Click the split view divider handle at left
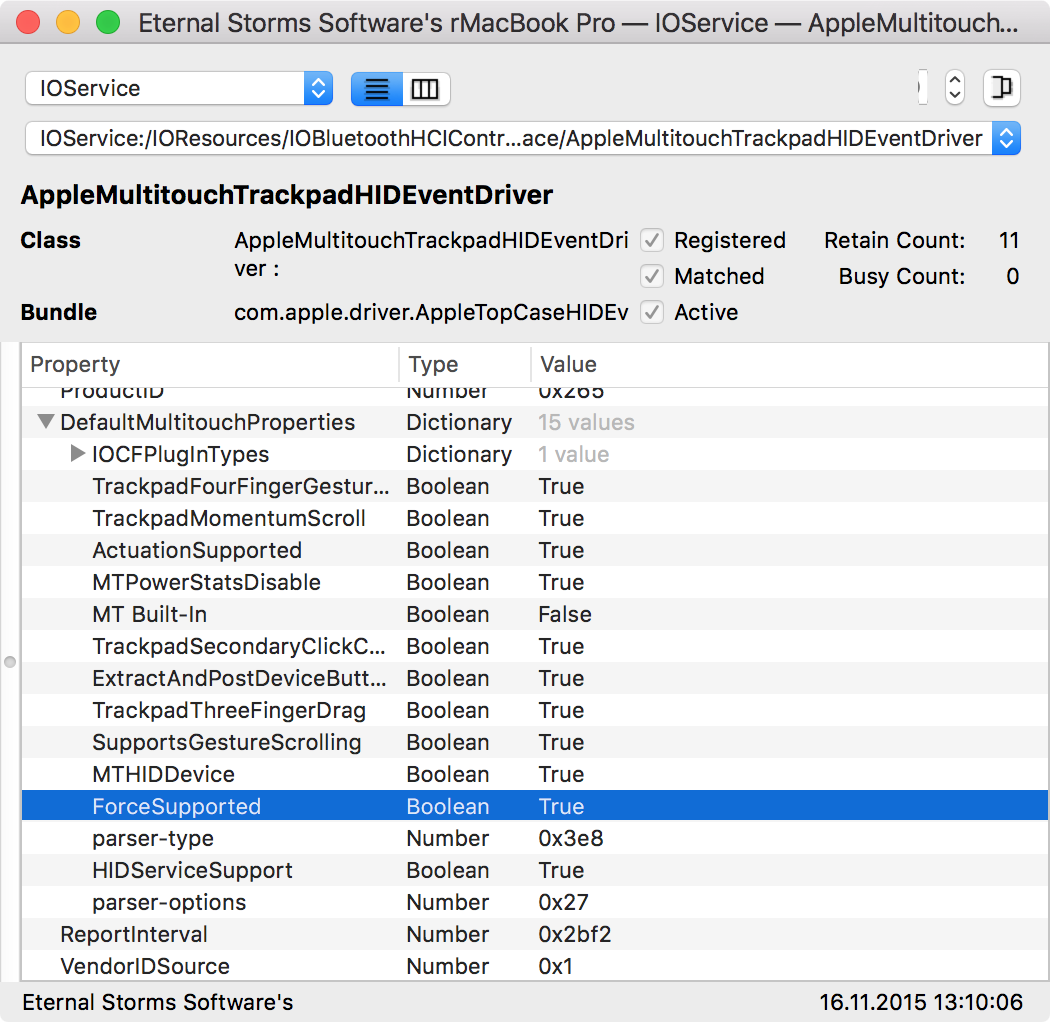The image size is (1050, 1022). pyautogui.click(x=10, y=662)
